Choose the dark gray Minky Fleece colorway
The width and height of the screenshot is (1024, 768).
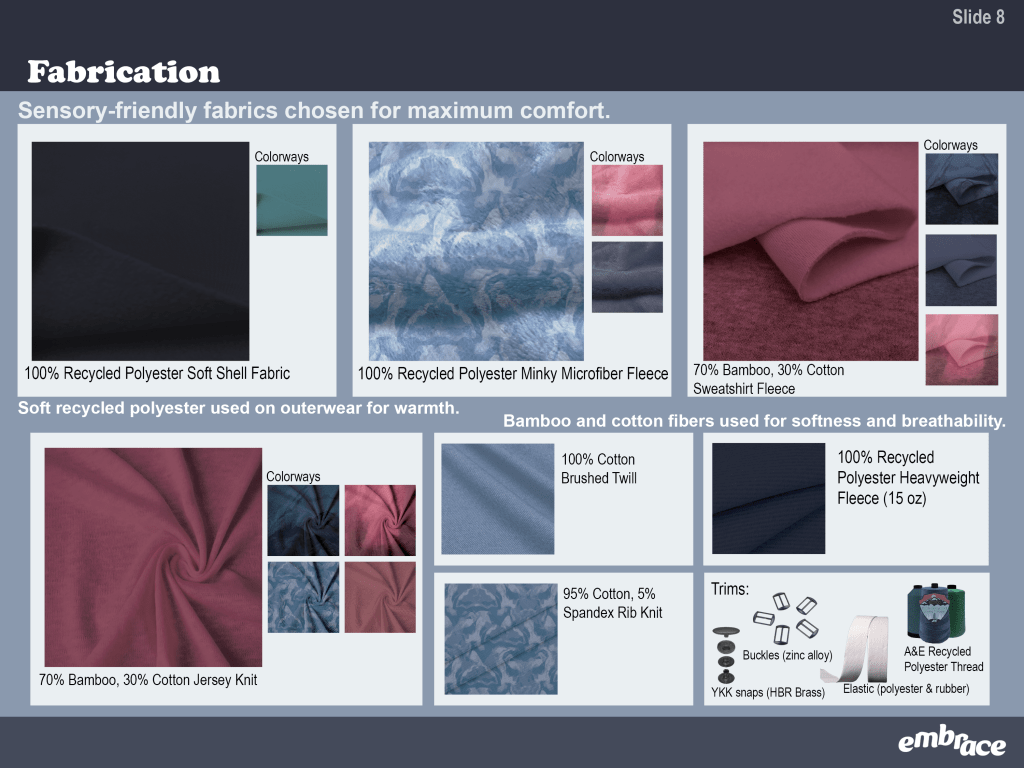click(x=627, y=277)
